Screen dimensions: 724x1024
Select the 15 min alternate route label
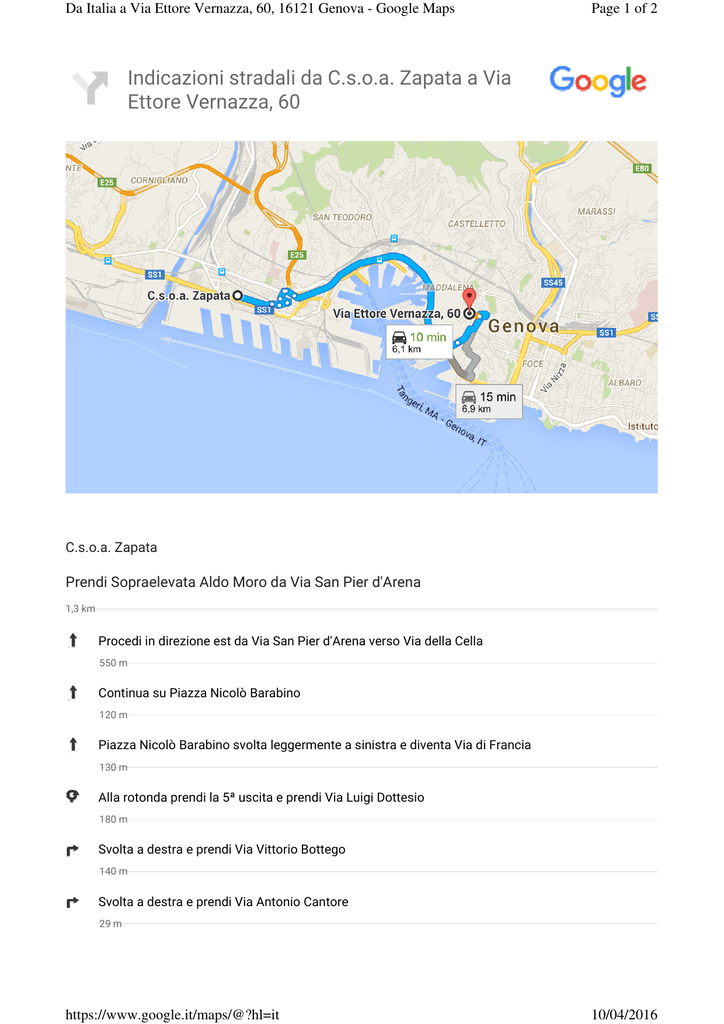497,397
